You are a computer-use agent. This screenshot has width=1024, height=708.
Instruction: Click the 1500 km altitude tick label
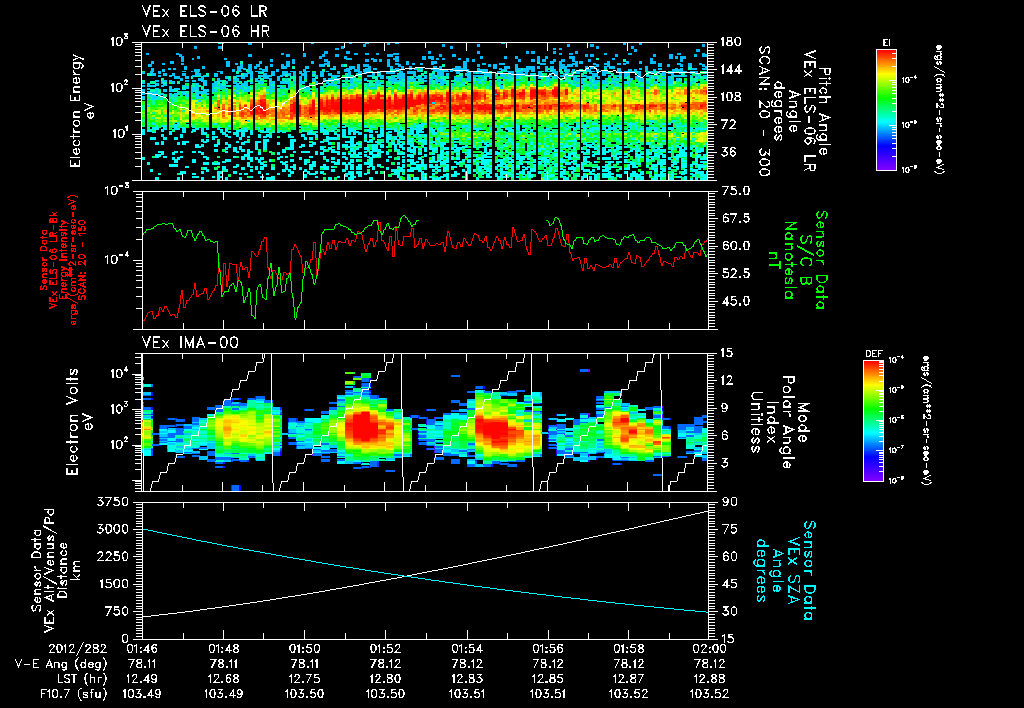[x=113, y=584]
